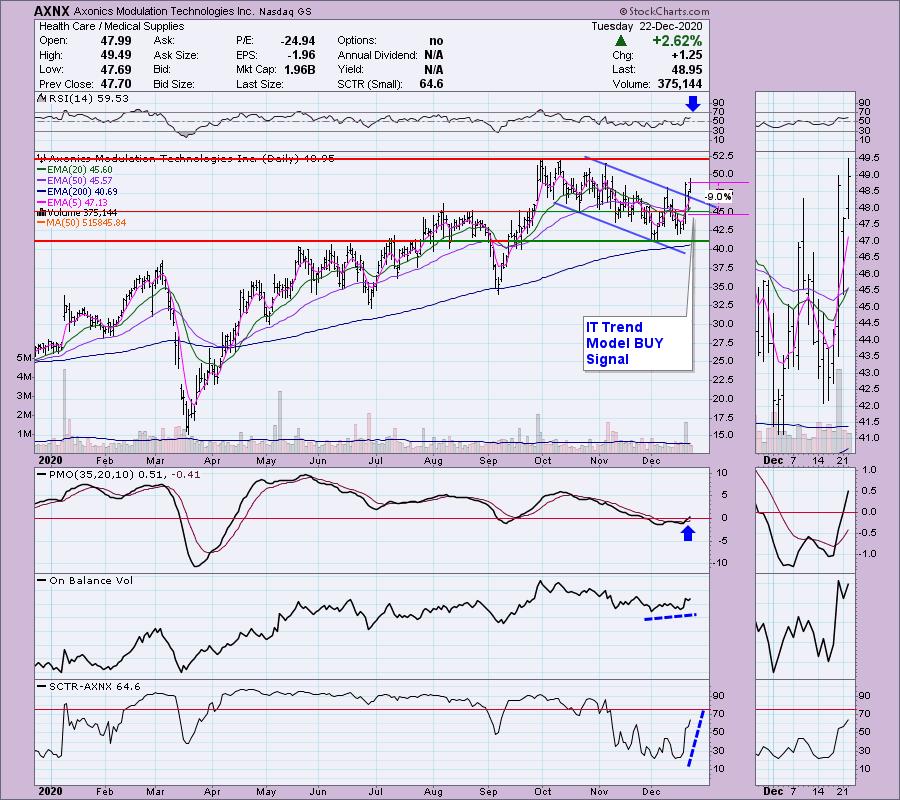The height and width of the screenshot is (800, 900).
Task: Click the 21 date label under the zoomed price panel
Action: tap(843, 460)
